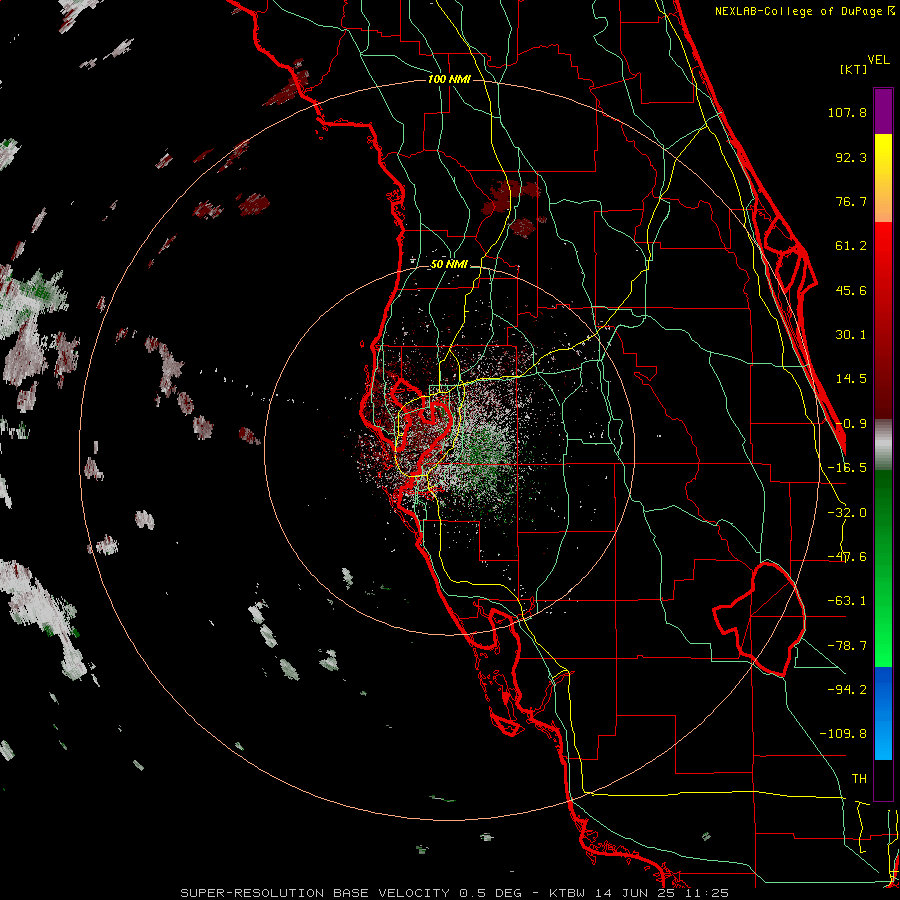
Task: Click the 45.6 velocity scale value
Action: (x=851, y=290)
